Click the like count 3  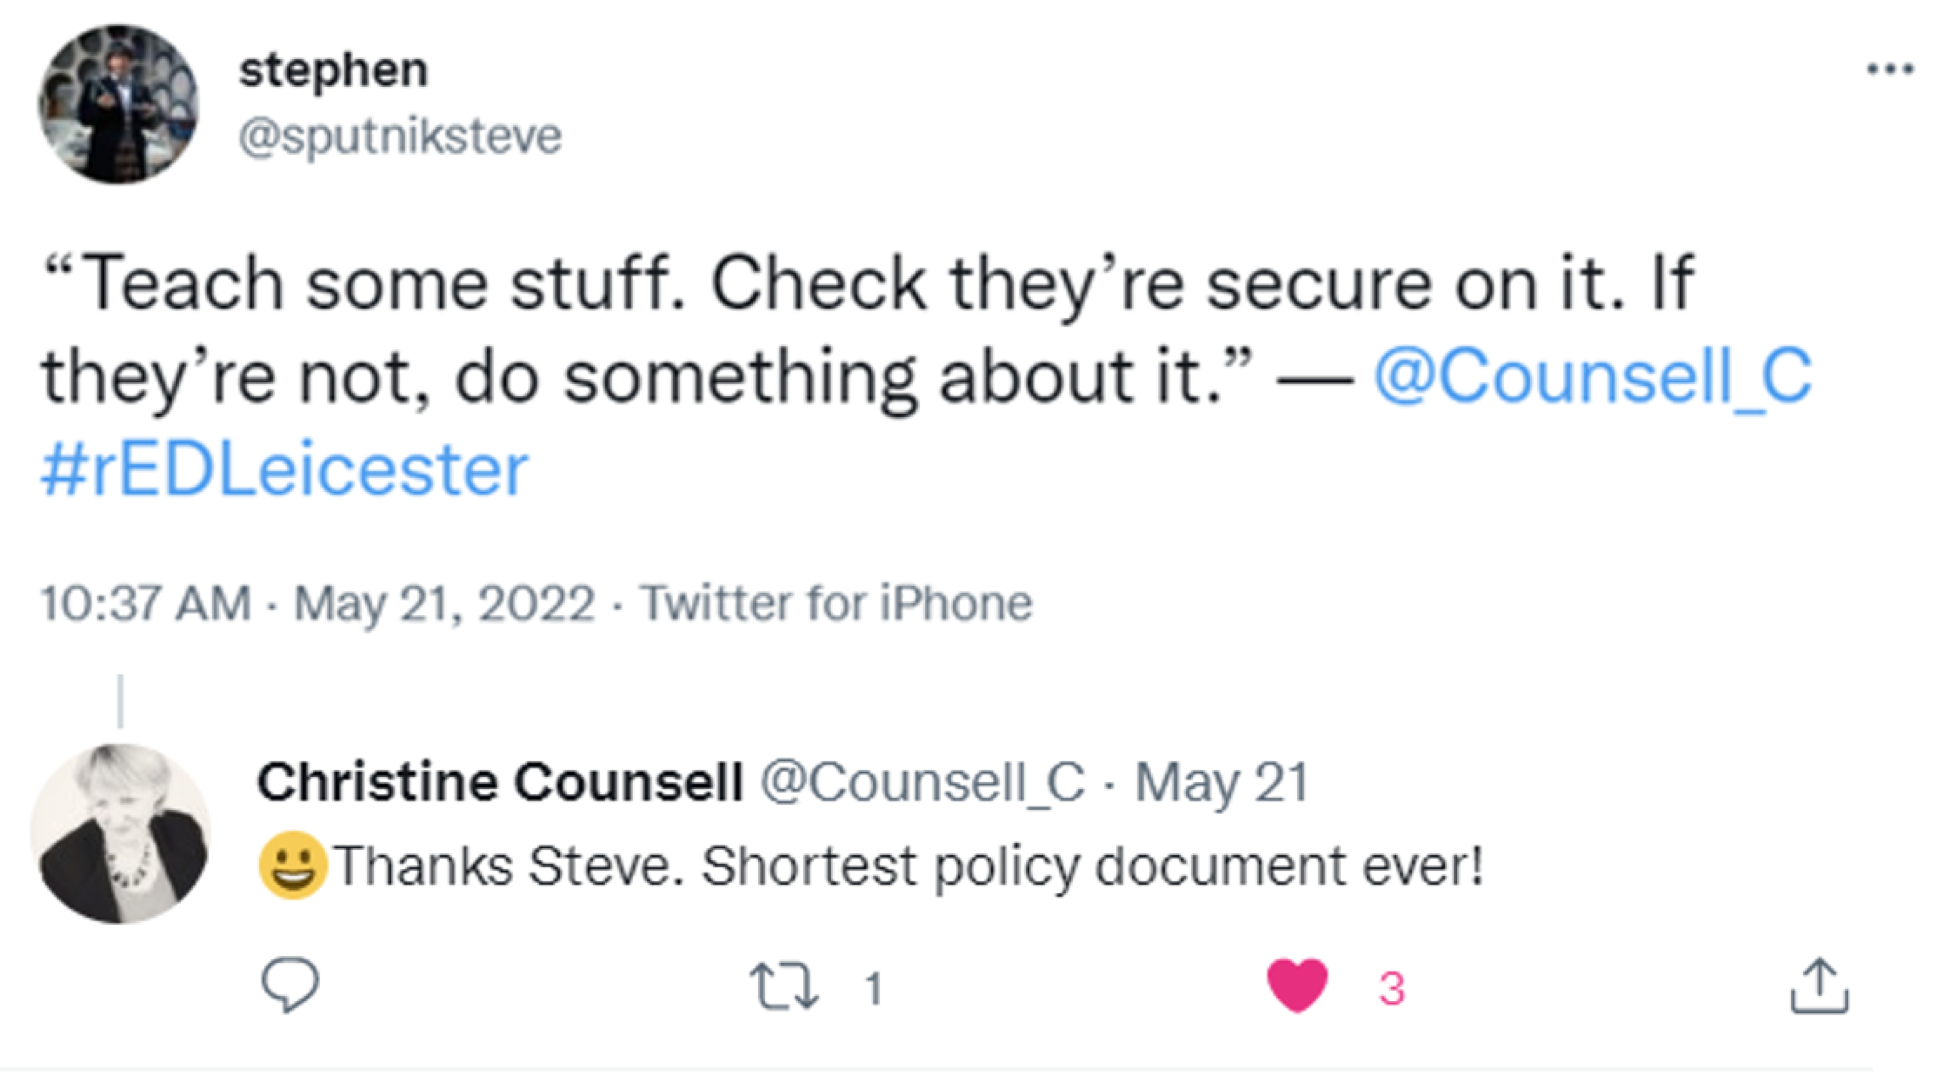point(1391,988)
